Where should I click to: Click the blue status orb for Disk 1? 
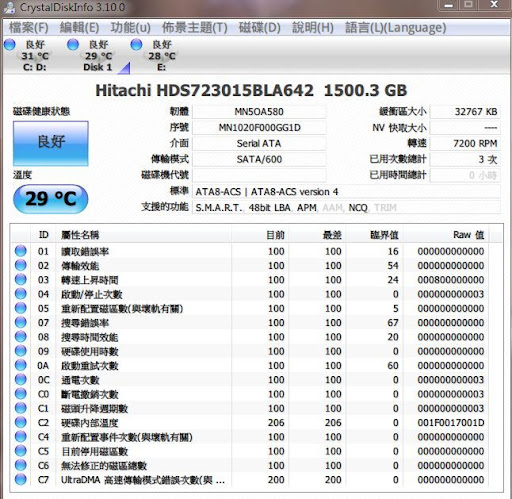[73, 45]
